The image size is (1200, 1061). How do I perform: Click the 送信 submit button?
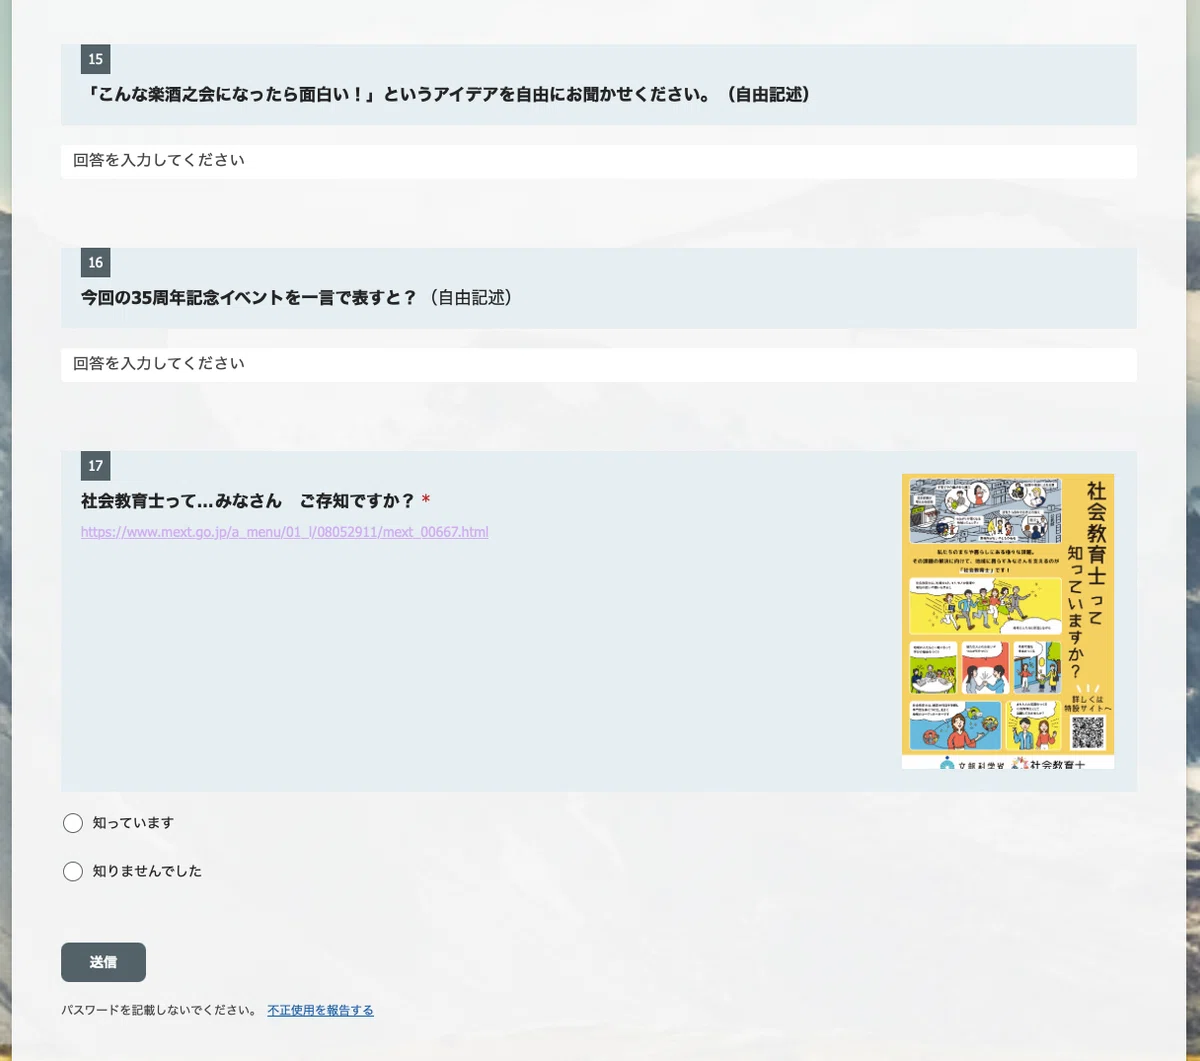pyautogui.click(x=103, y=962)
